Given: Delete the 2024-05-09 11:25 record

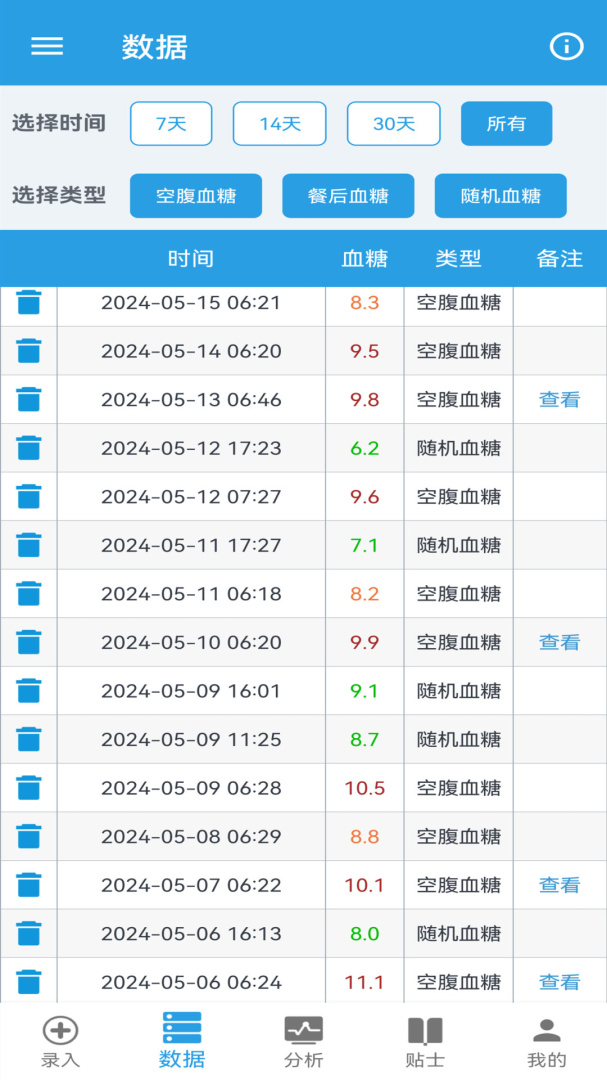Looking at the screenshot, I should click(29, 739).
